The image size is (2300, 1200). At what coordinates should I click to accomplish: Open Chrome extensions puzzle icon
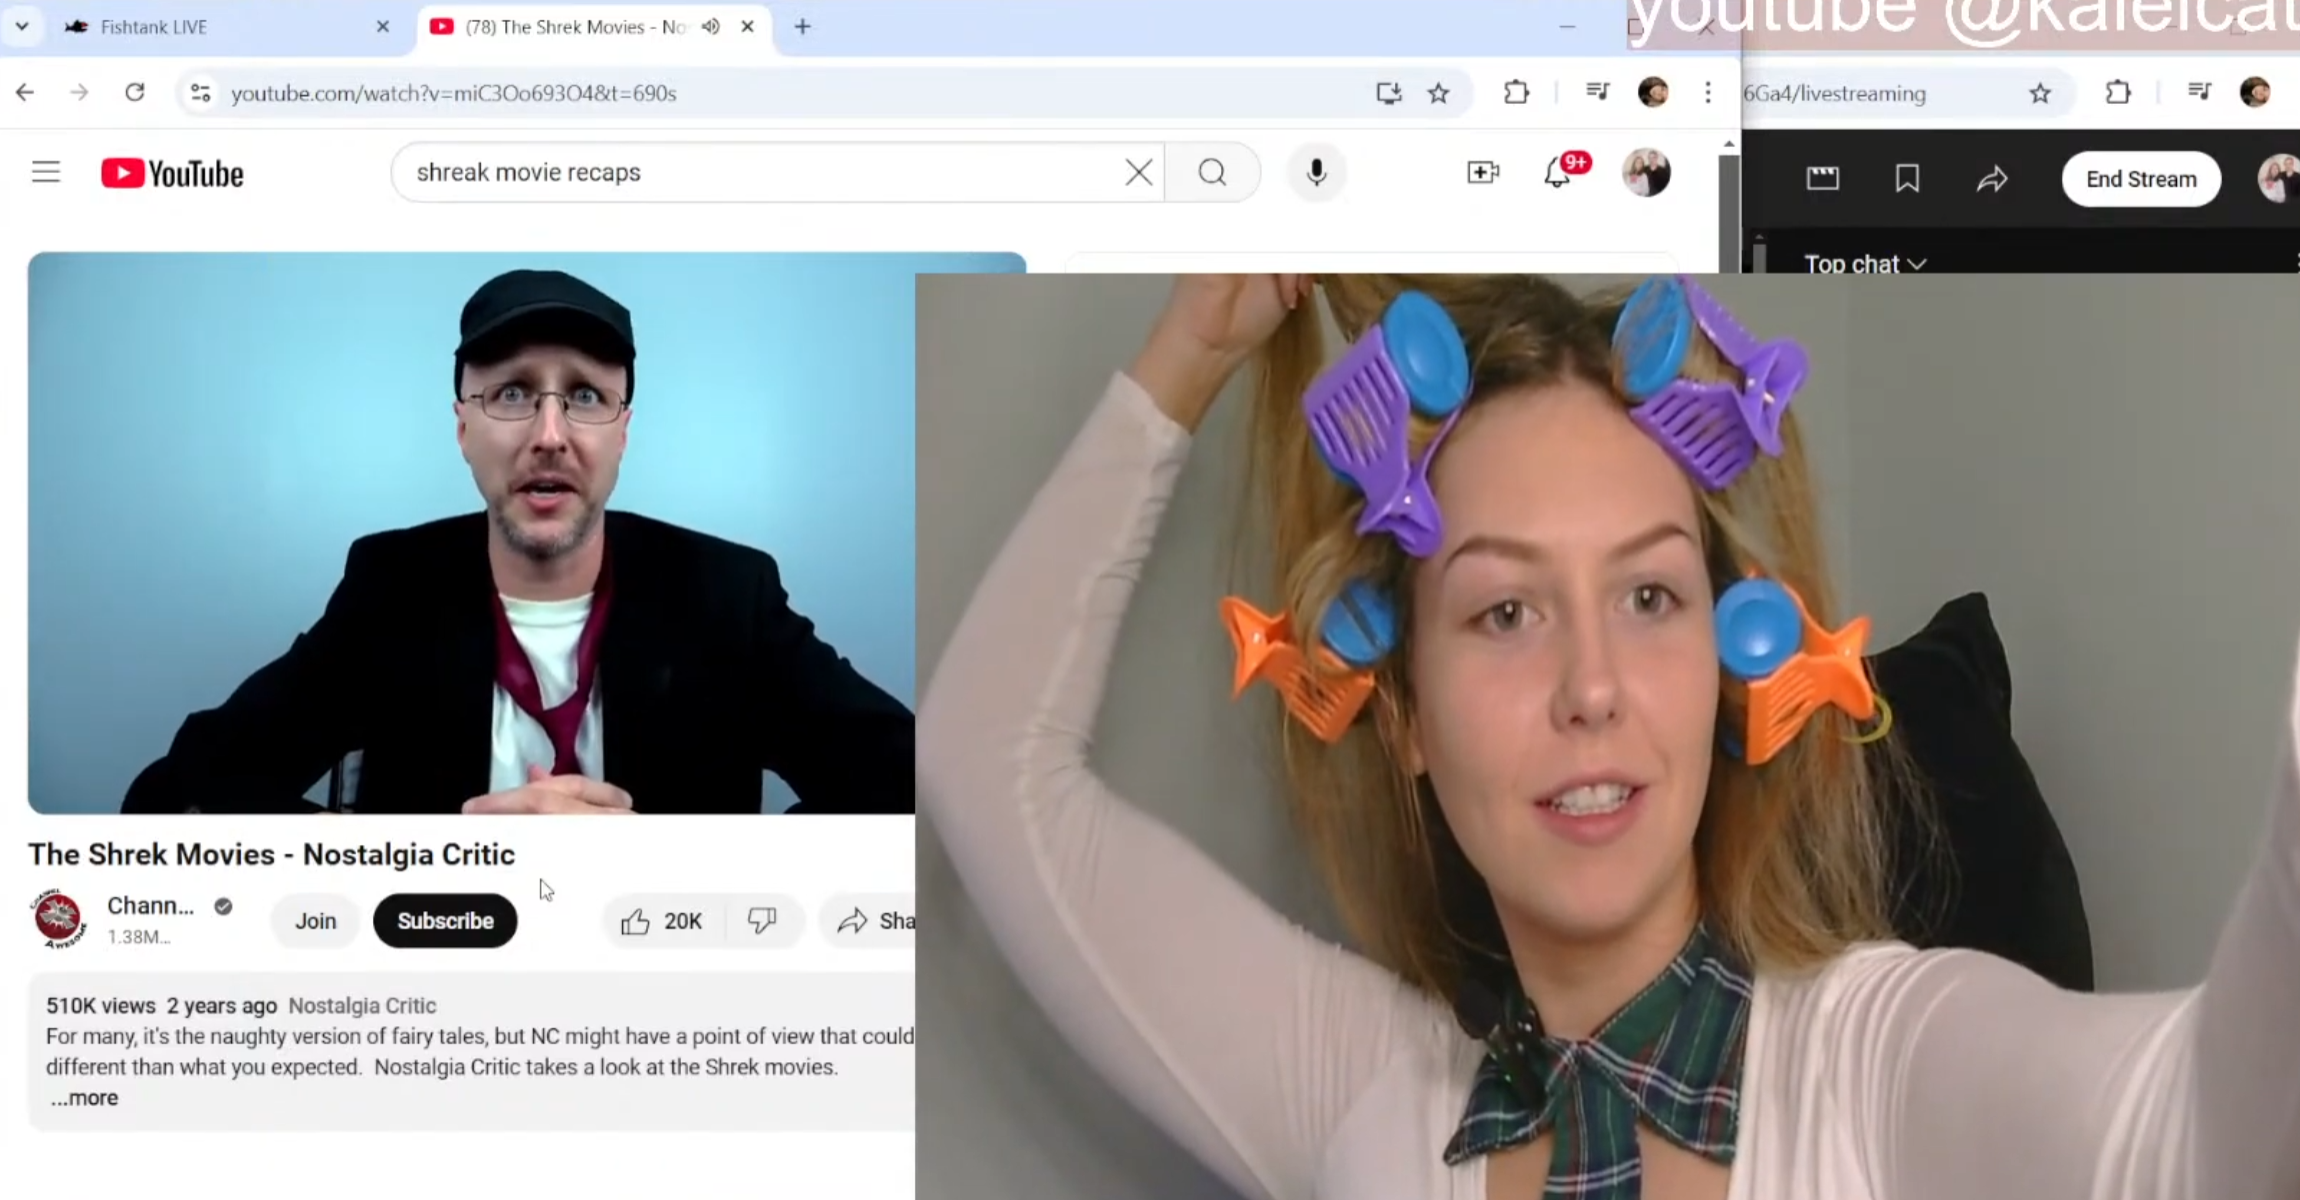[x=1516, y=93]
